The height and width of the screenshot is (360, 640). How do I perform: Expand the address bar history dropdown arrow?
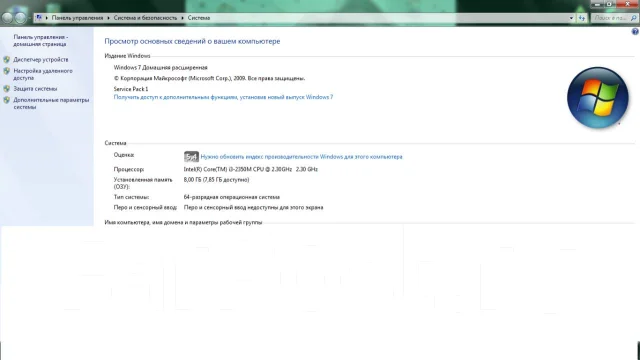[x=571, y=18]
